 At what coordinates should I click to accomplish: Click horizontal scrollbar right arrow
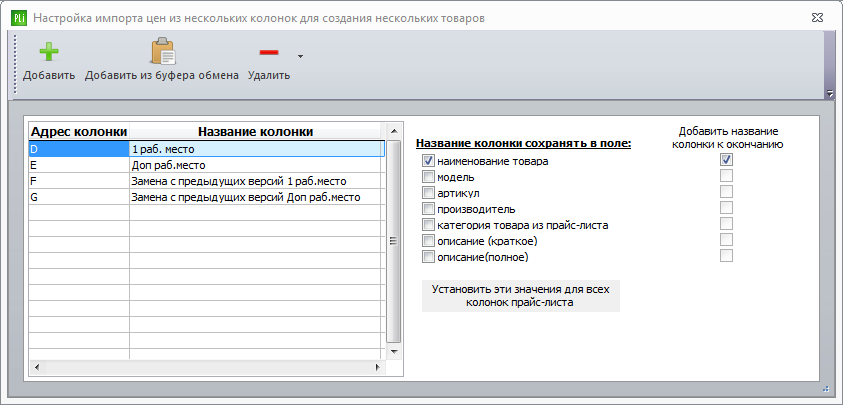pos(378,368)
